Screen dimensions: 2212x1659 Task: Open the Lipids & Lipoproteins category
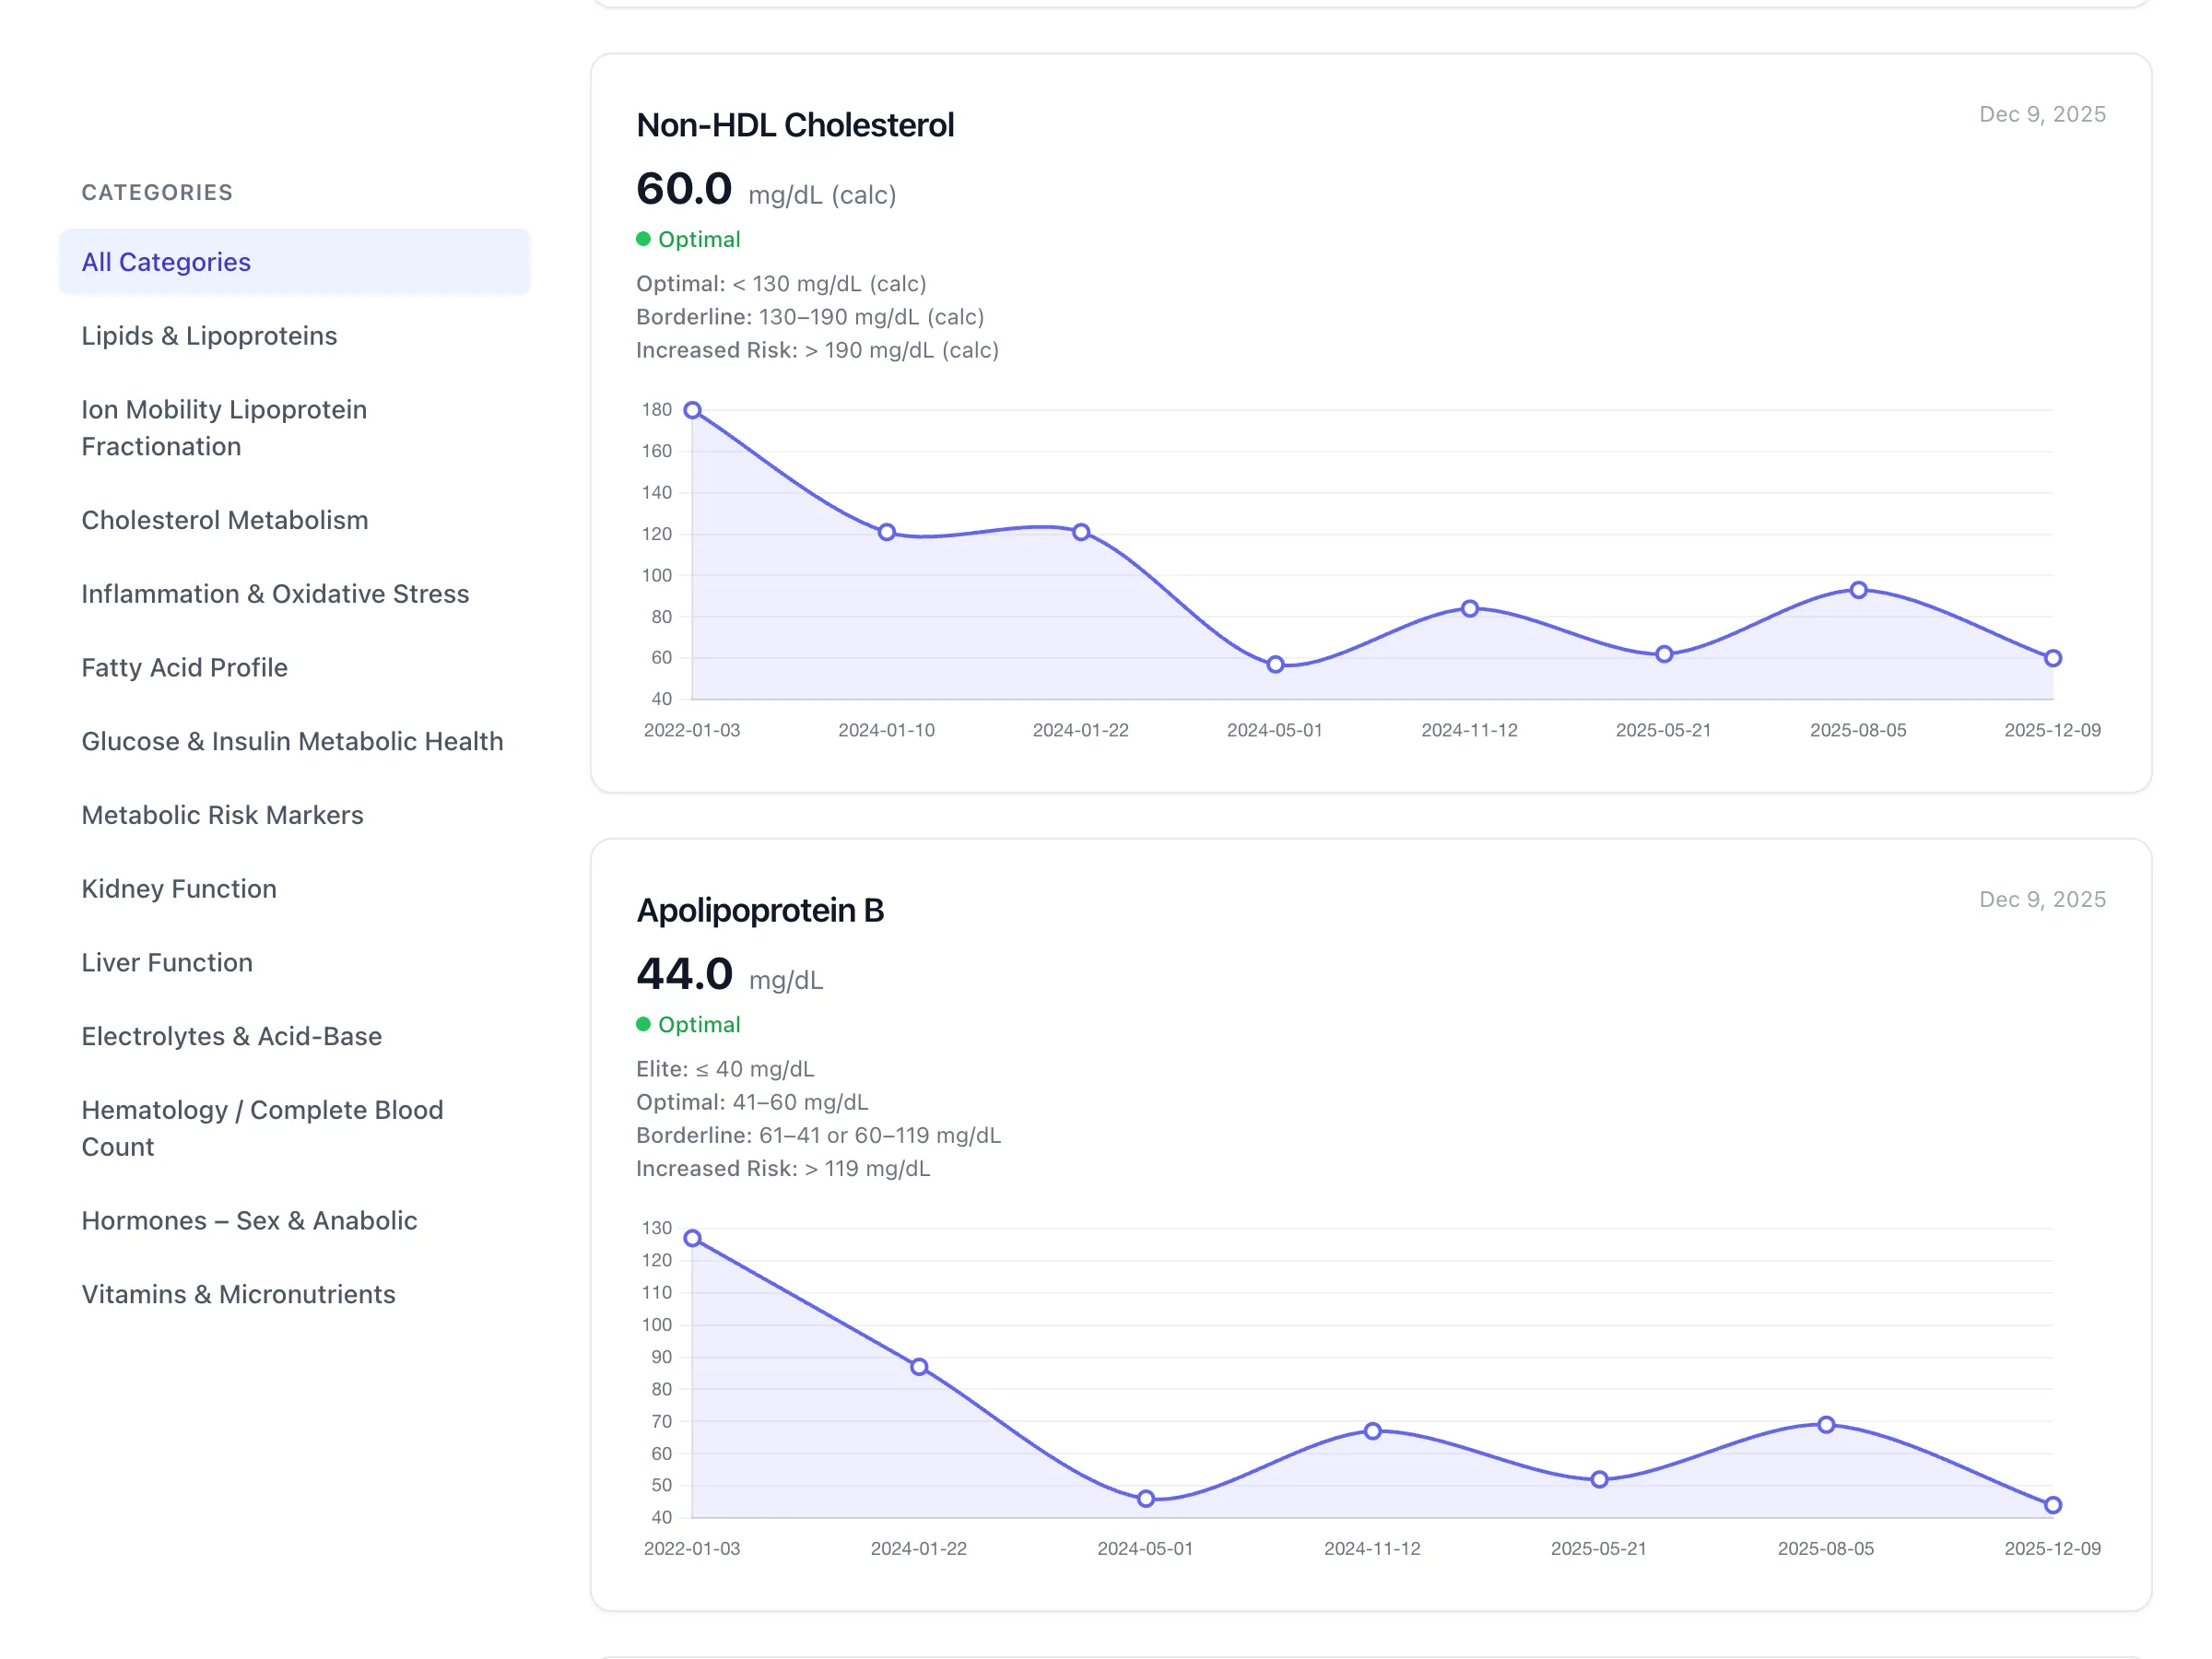(209, 336)
